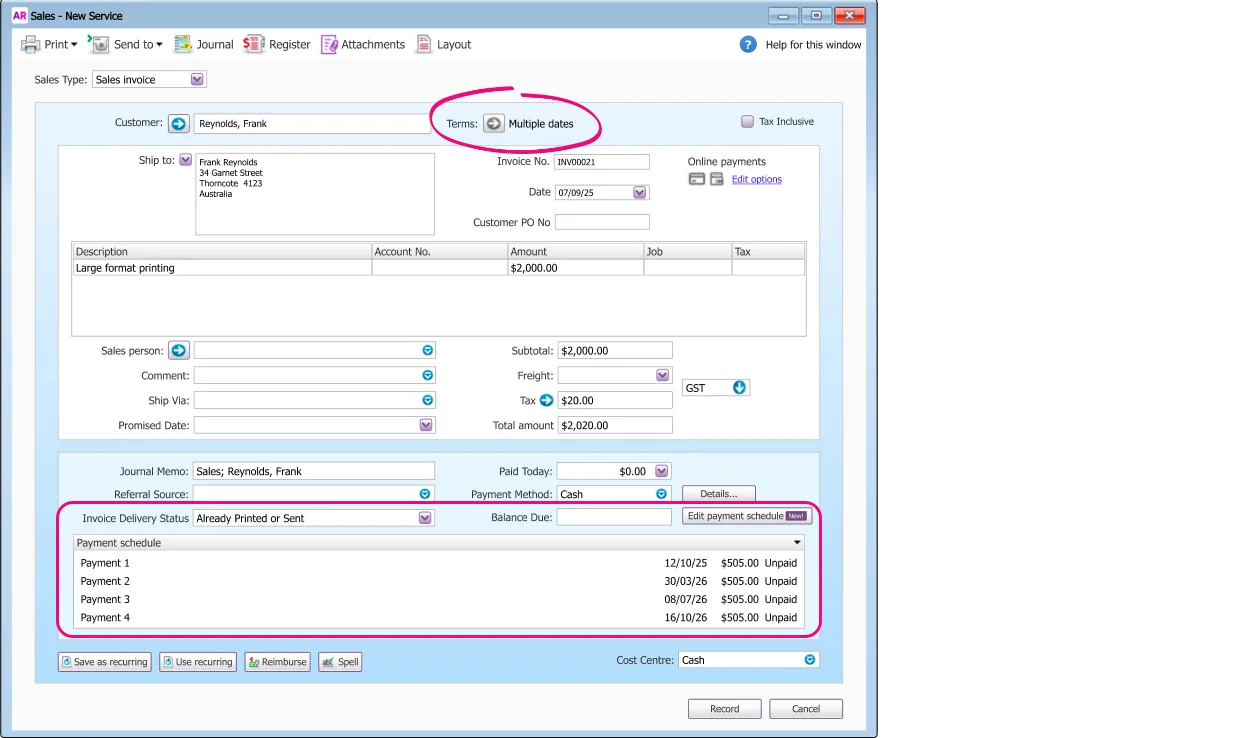Expand the Freight dropdown
The height and width of the screenshot is (738, 1252).
662,375
